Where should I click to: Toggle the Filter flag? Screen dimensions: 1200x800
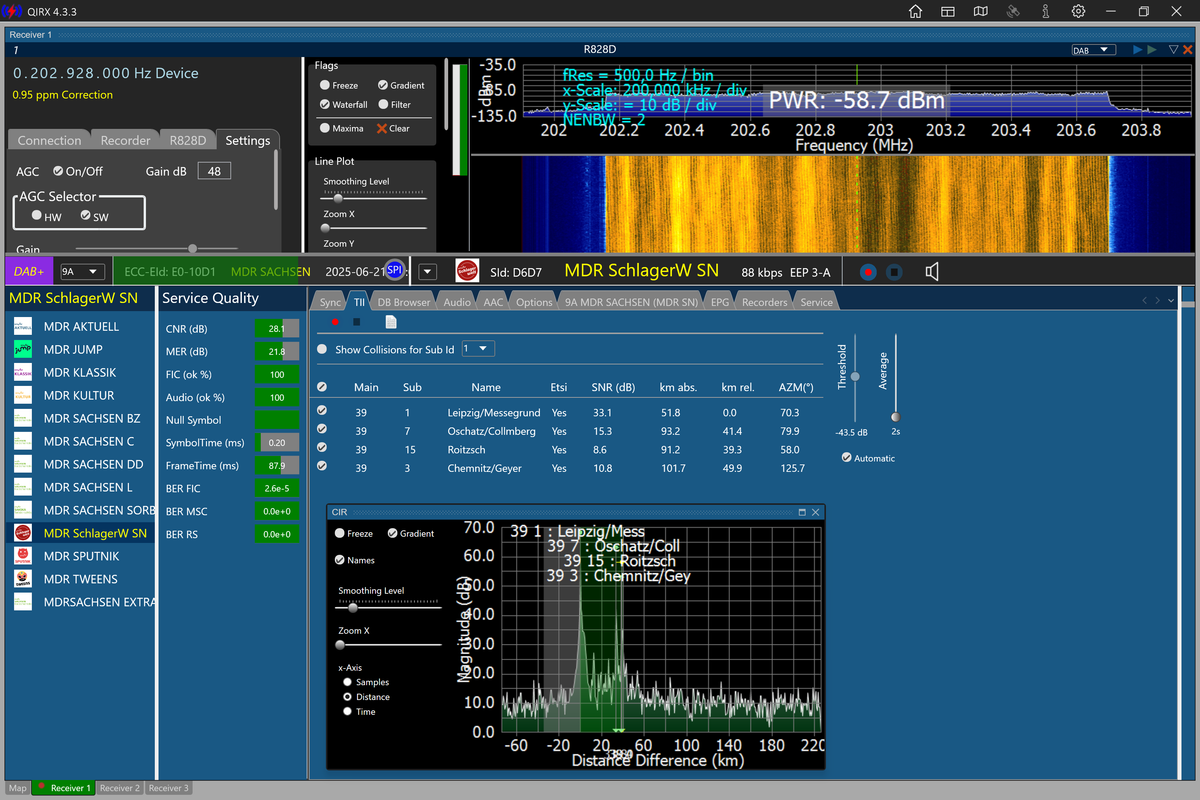[x=383, y=104]
